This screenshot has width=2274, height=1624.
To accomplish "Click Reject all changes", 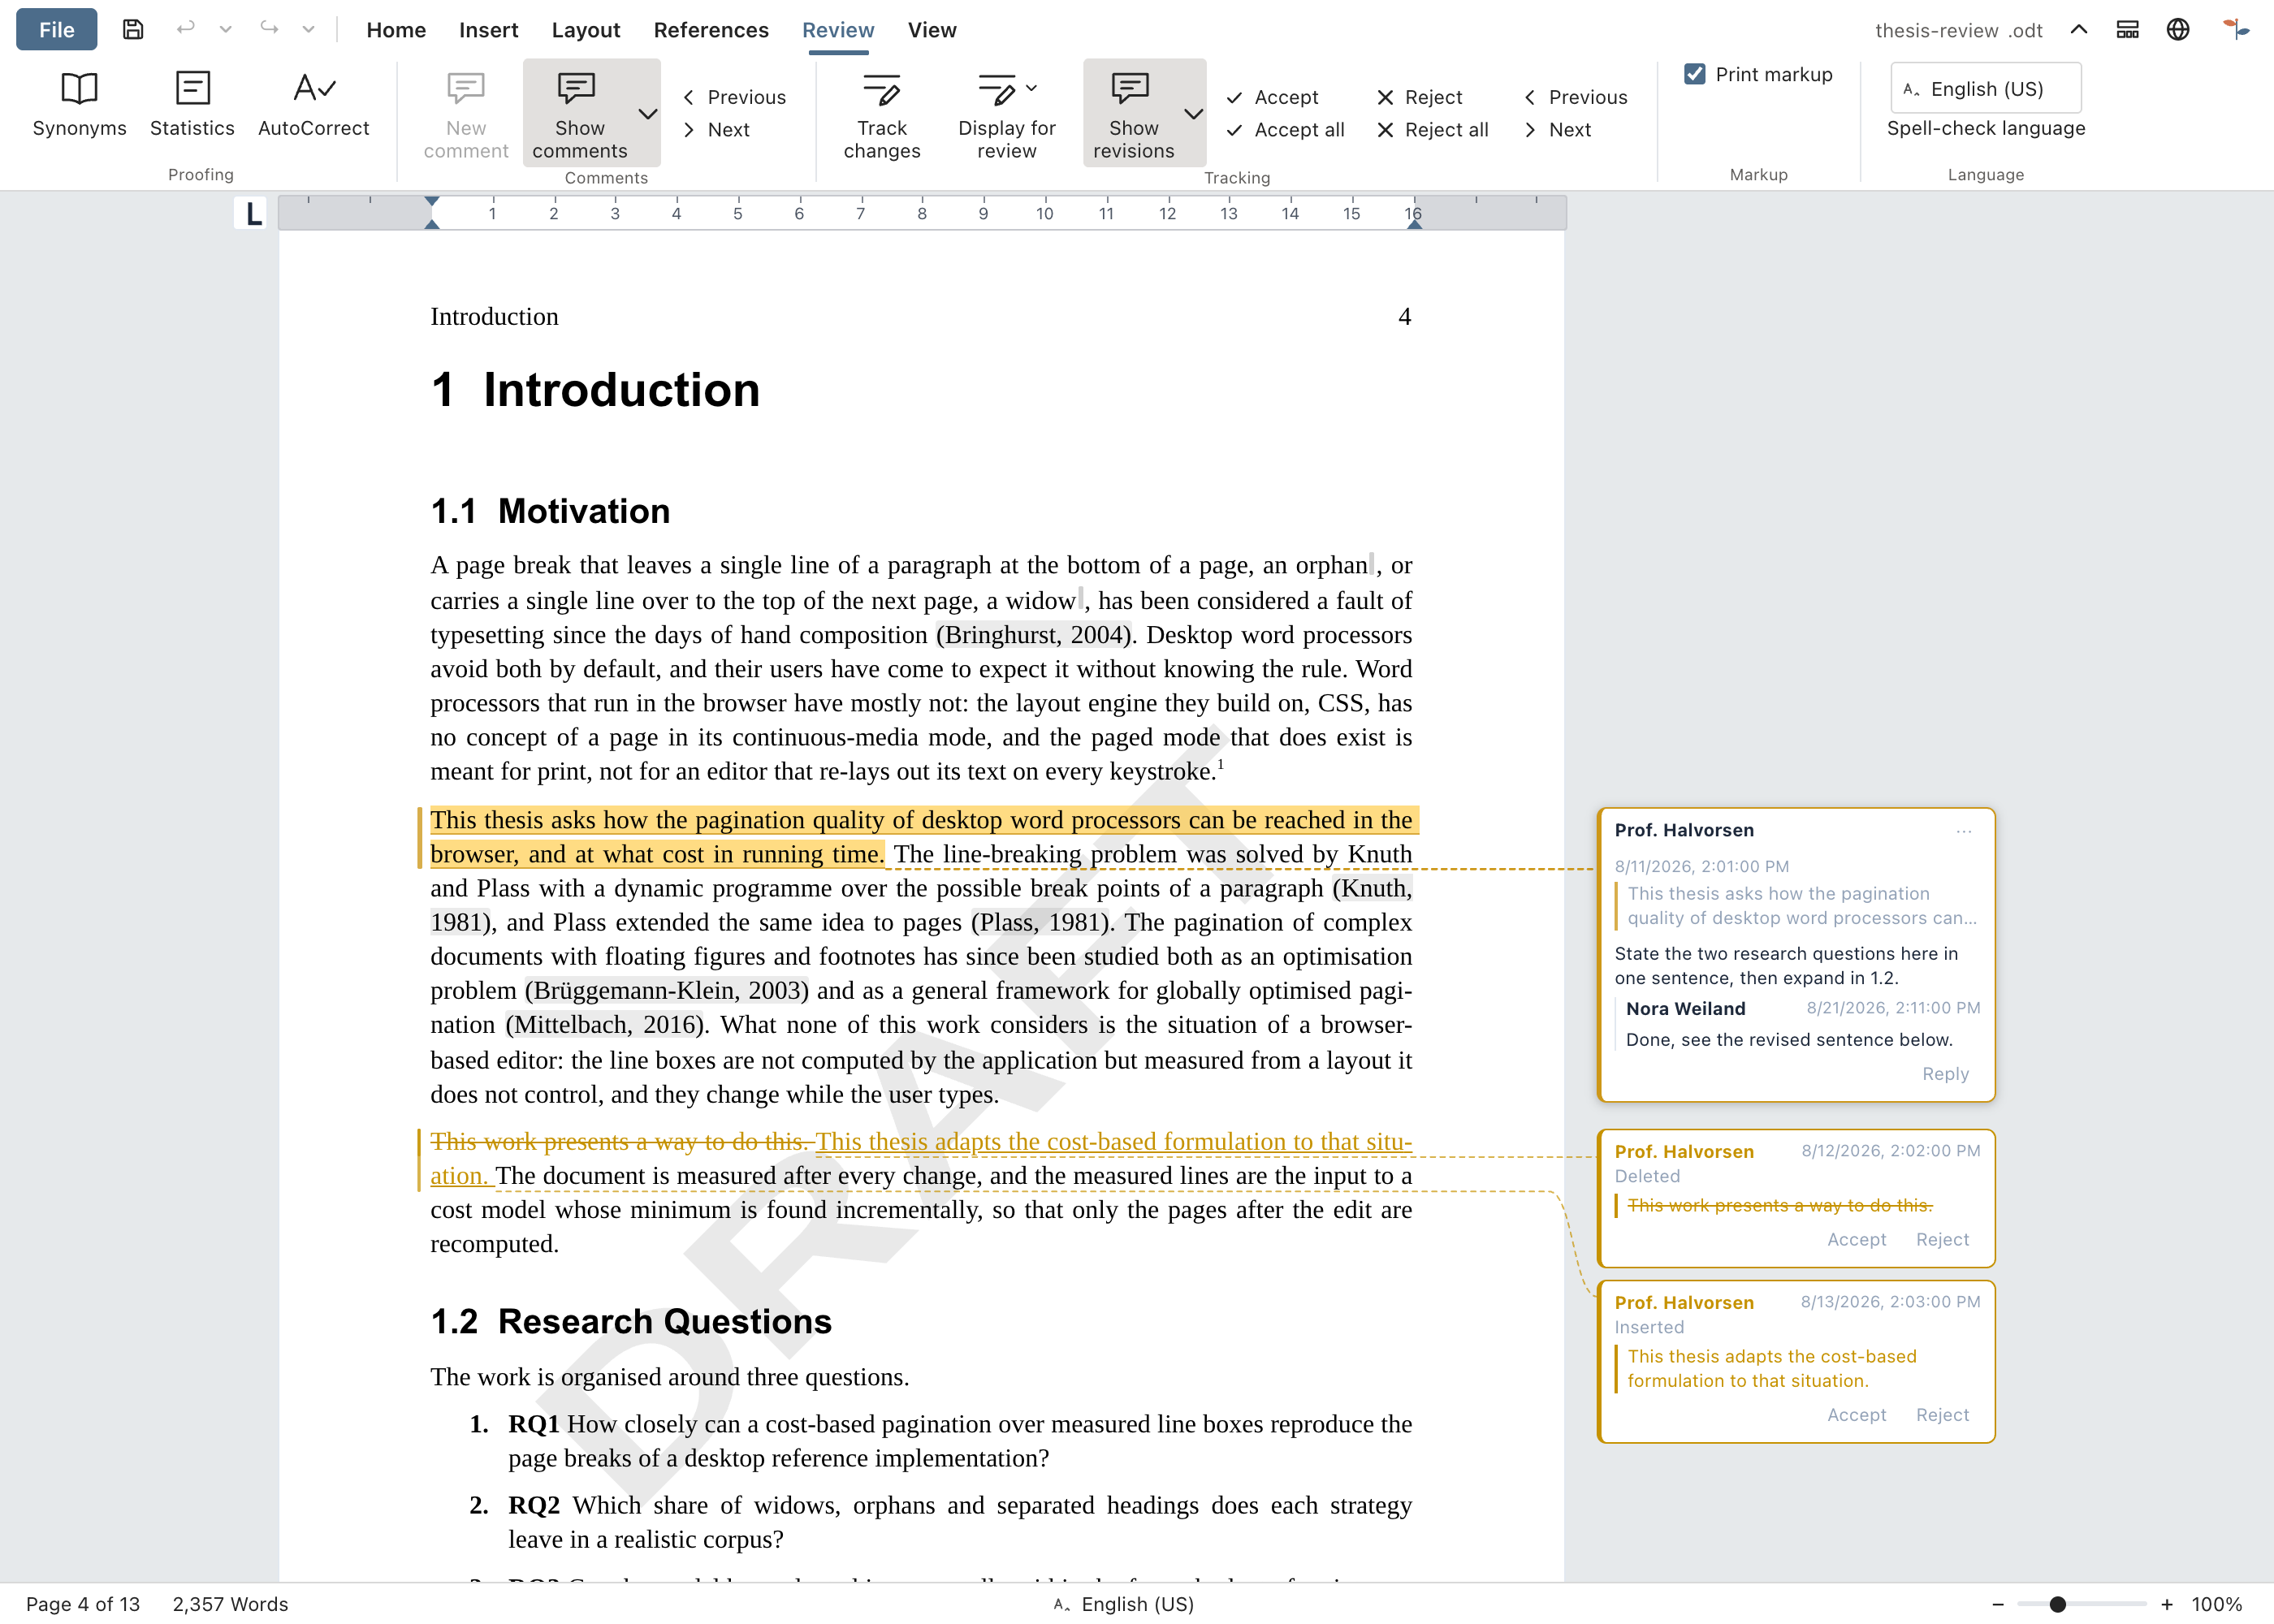I will pos(1432,130).
